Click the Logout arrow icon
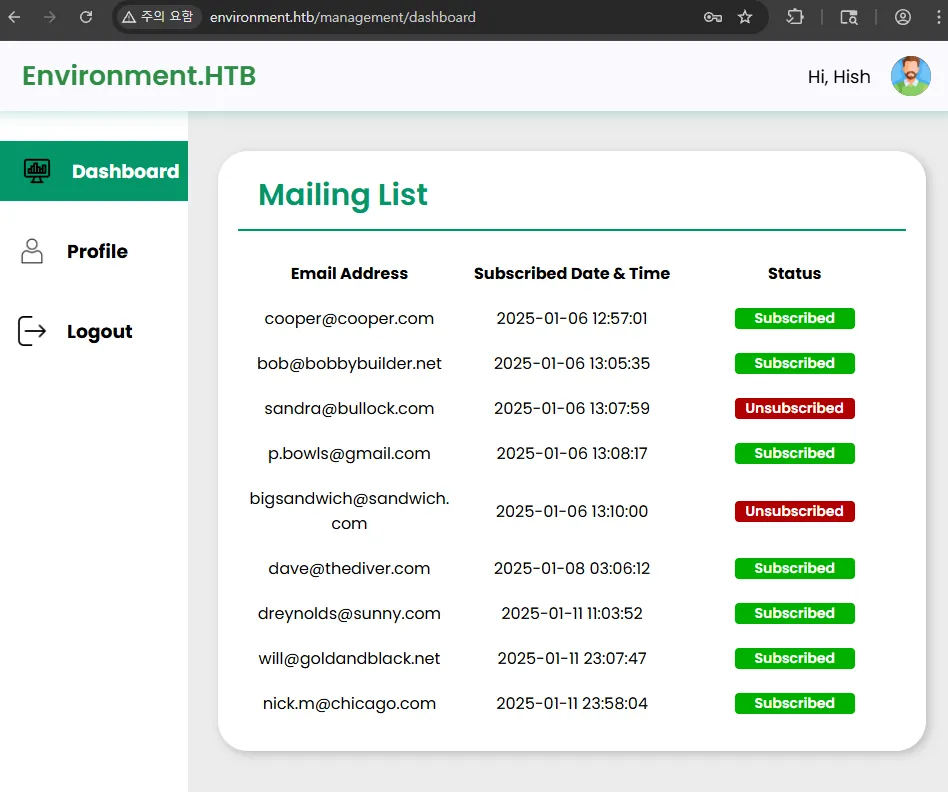The image size is (948, 792). click(32, 331)
